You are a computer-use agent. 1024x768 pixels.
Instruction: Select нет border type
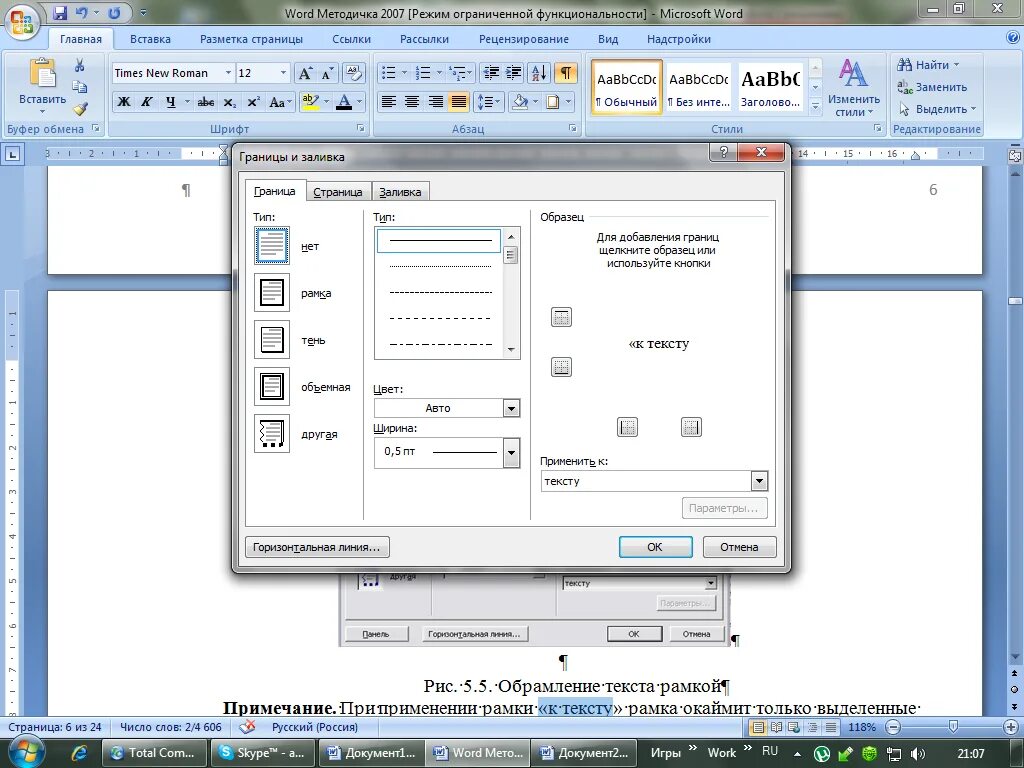tap(272, 246)
